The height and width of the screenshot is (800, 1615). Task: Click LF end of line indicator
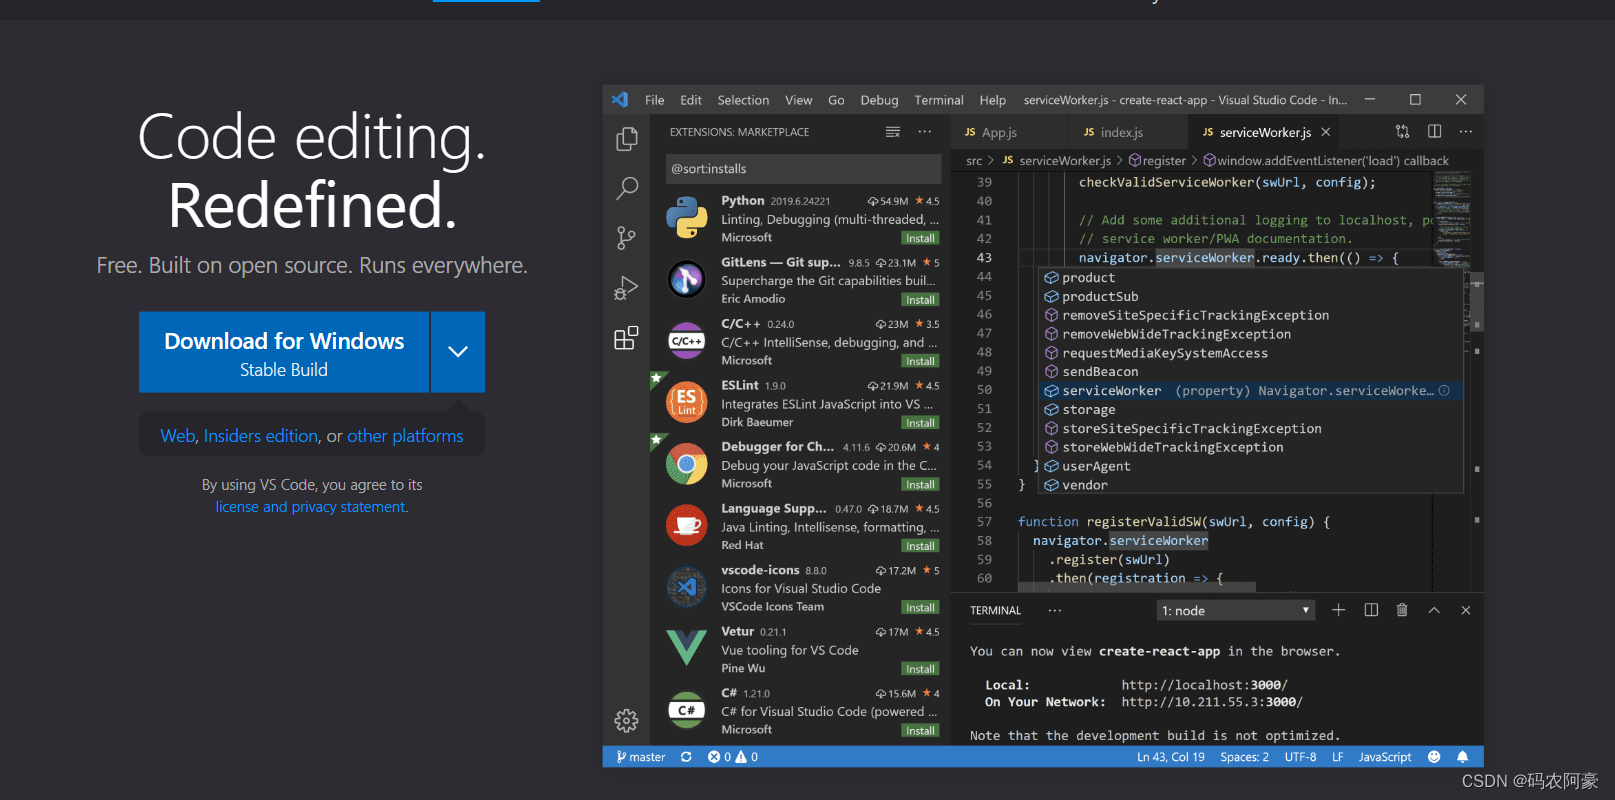click(x=1337, y=757)
